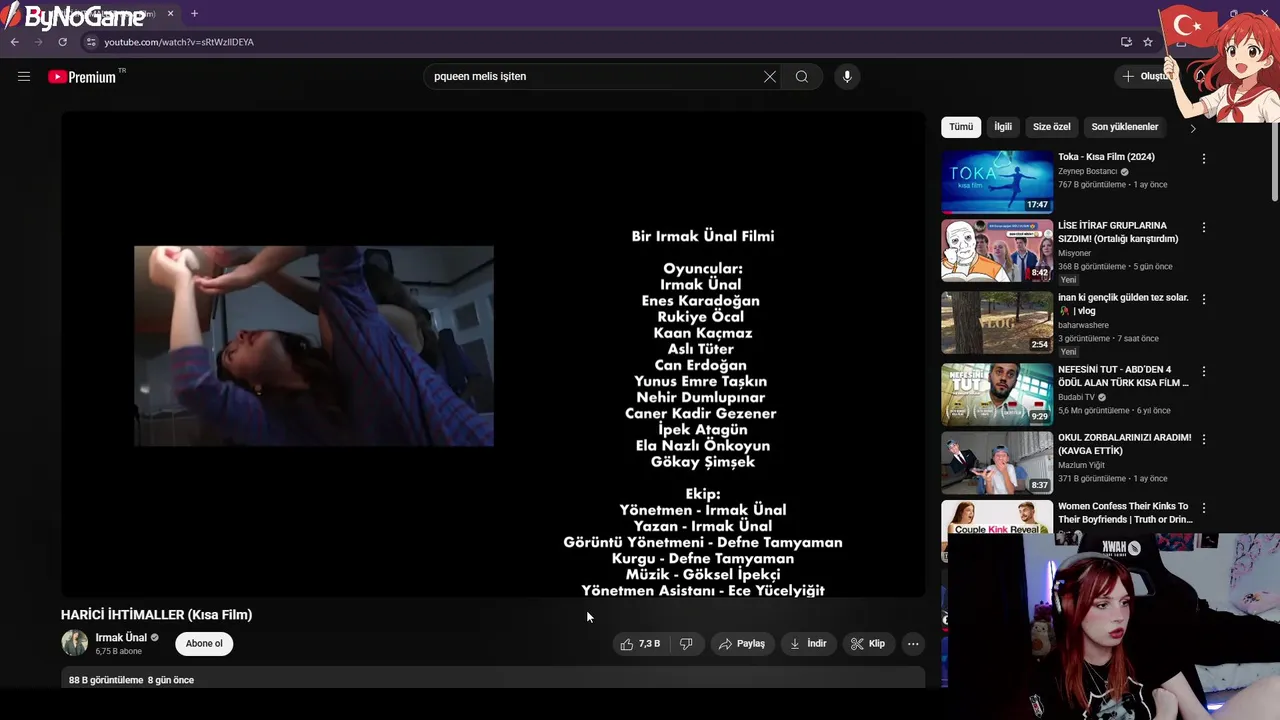Open LİSE İTİRAF GRUPLARINA SIZDIM thumbnail
The width and height of the screenshot is (1280, 720).
click(x=997, y=251)
